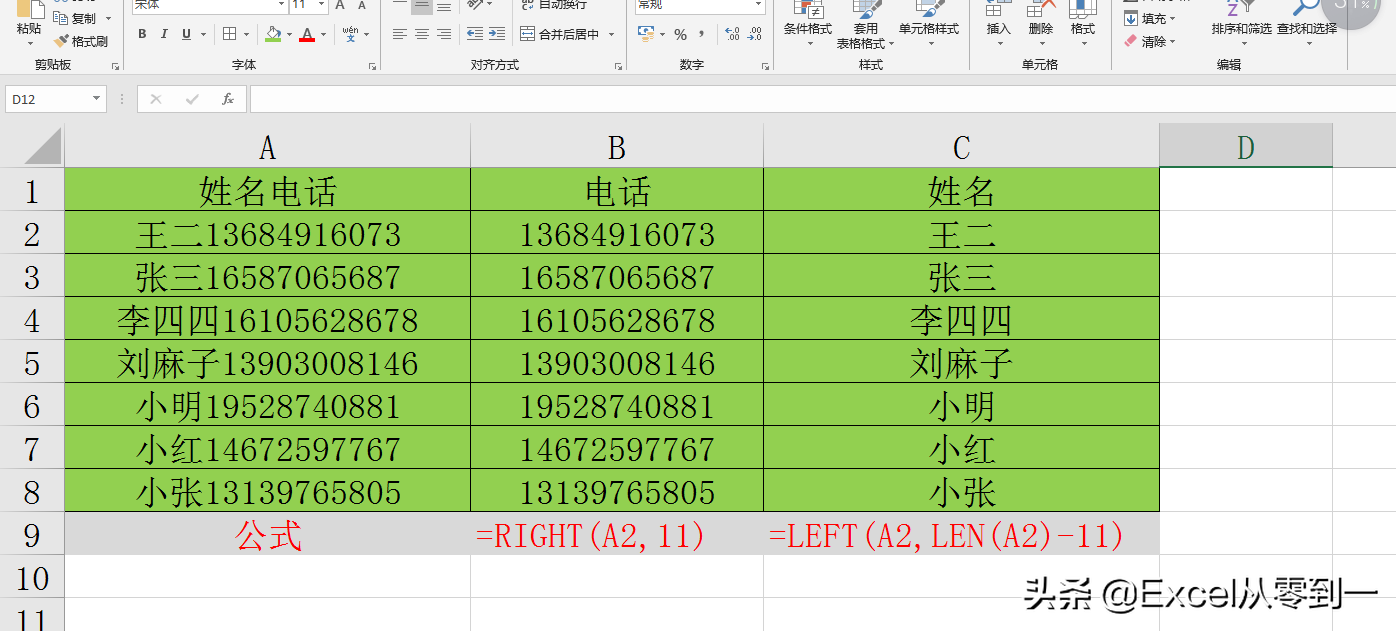The height and width of the screenshot is (631, 1396).
Task: Click the red font color icon
Action: [307, 34]
